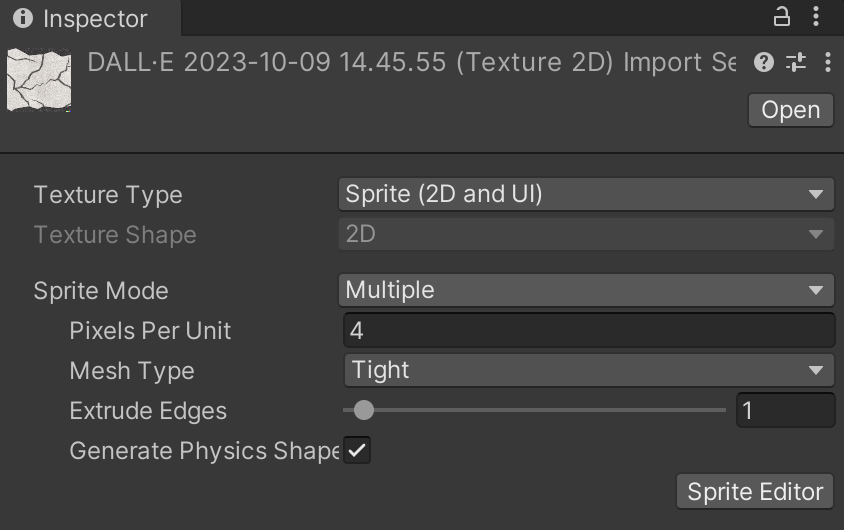Screen dimensions: 844x530
Task: Click the cracked texture thumbnail preview
Action: 39,81
